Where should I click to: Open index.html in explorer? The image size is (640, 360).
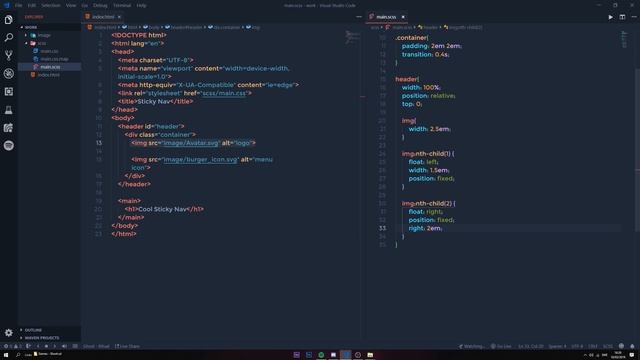49,75
